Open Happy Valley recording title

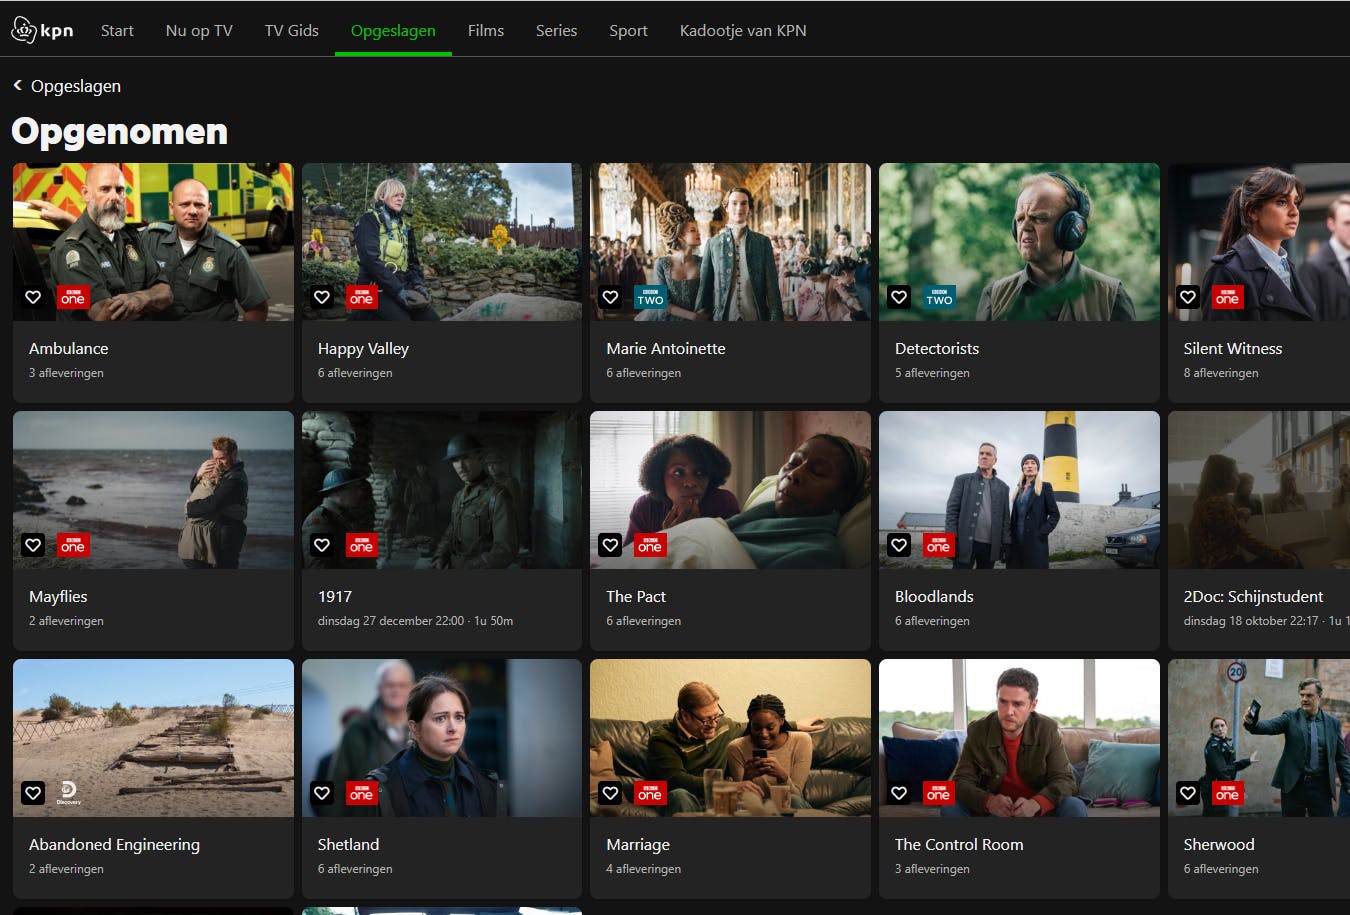tap(363, 348)
